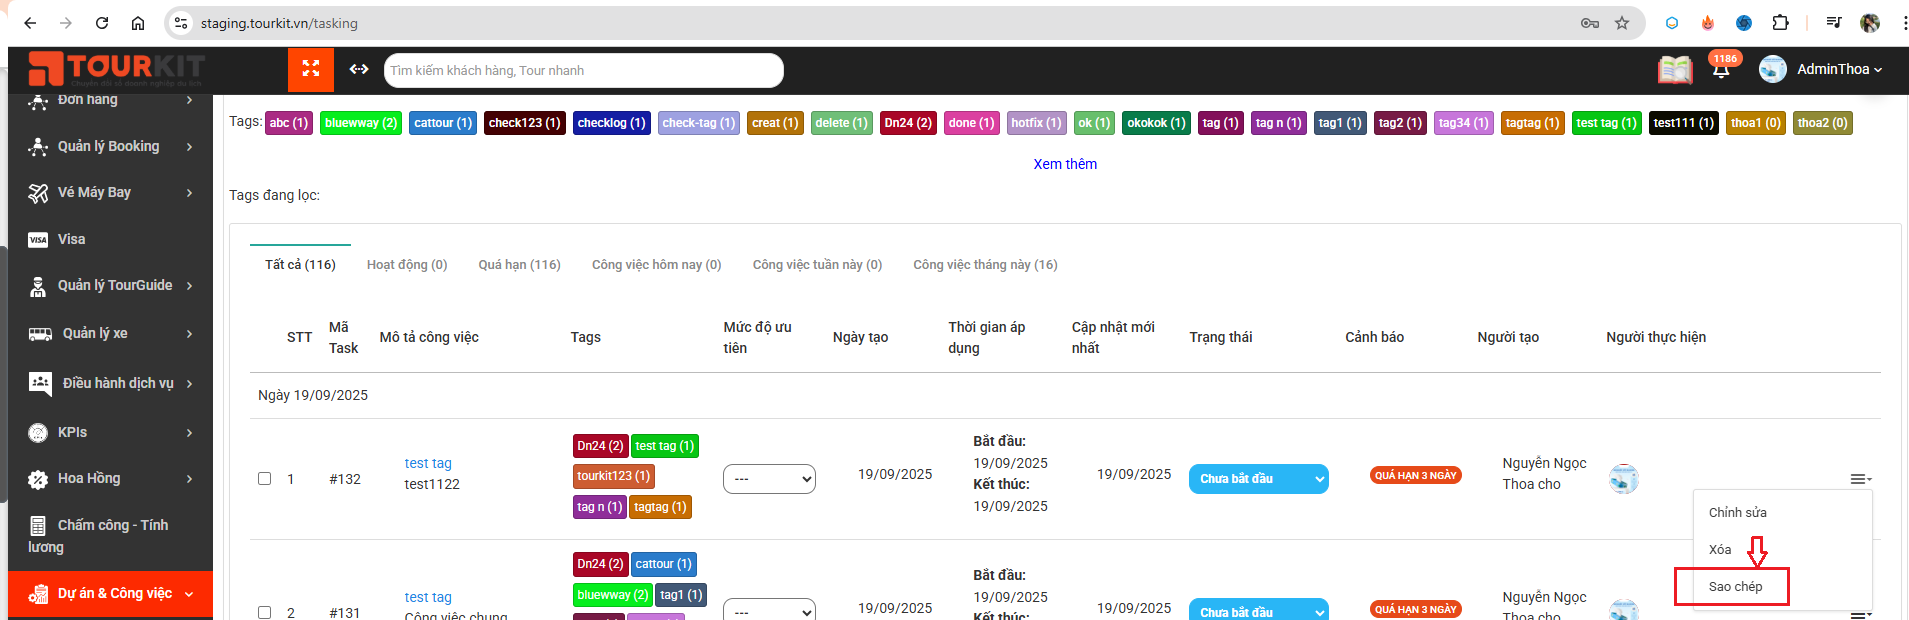The width and height of the screenshot is (1909, 620).
Task: Open the guide book icon in header
Action: tap(1675, 70)
